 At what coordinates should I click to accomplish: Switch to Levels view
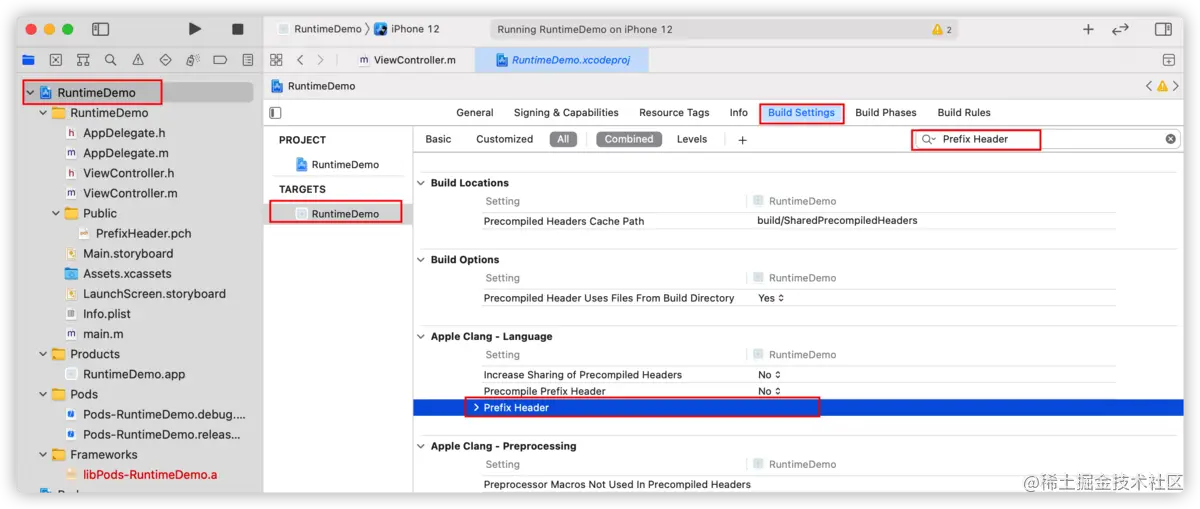pyautogui.click(x=692, y=139)
